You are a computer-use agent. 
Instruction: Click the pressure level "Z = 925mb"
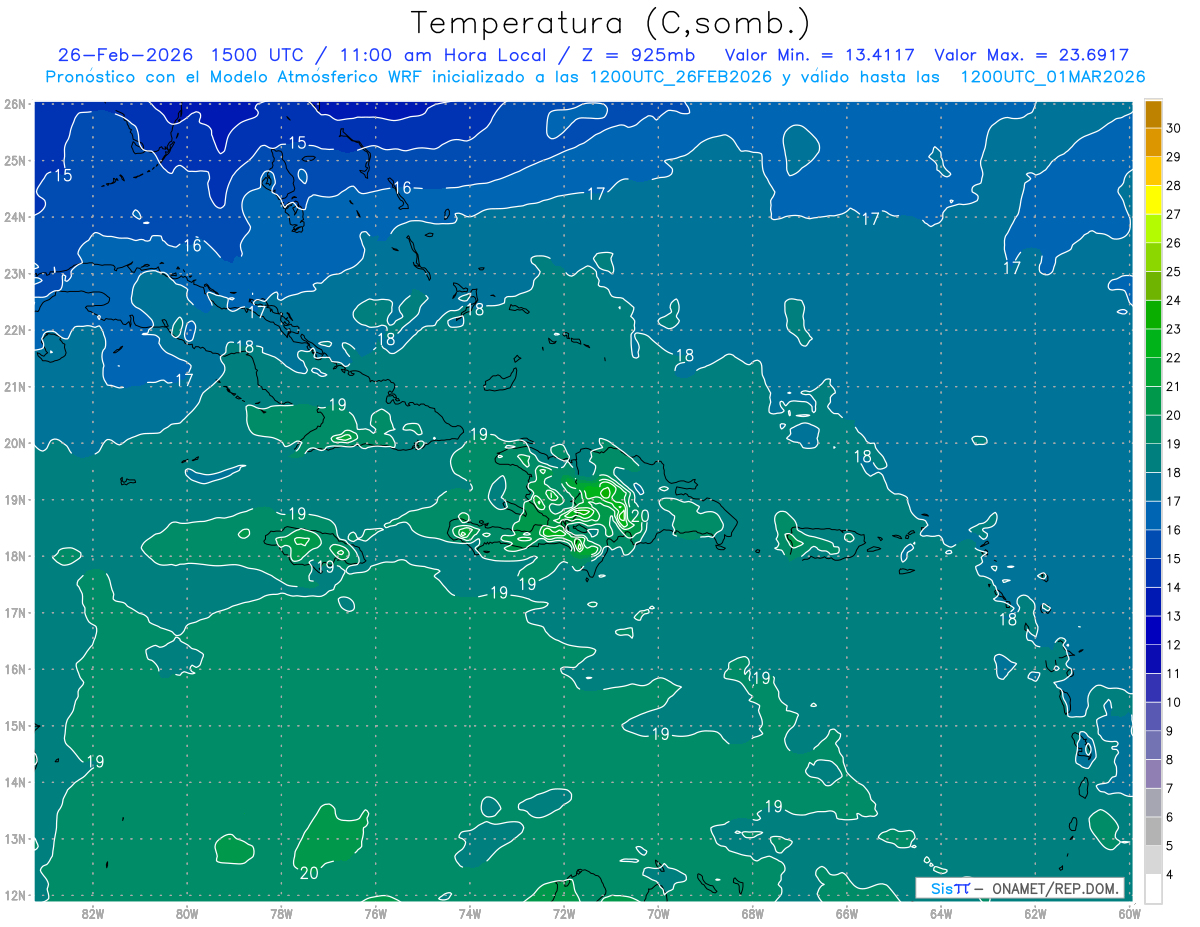coord(640,55)
